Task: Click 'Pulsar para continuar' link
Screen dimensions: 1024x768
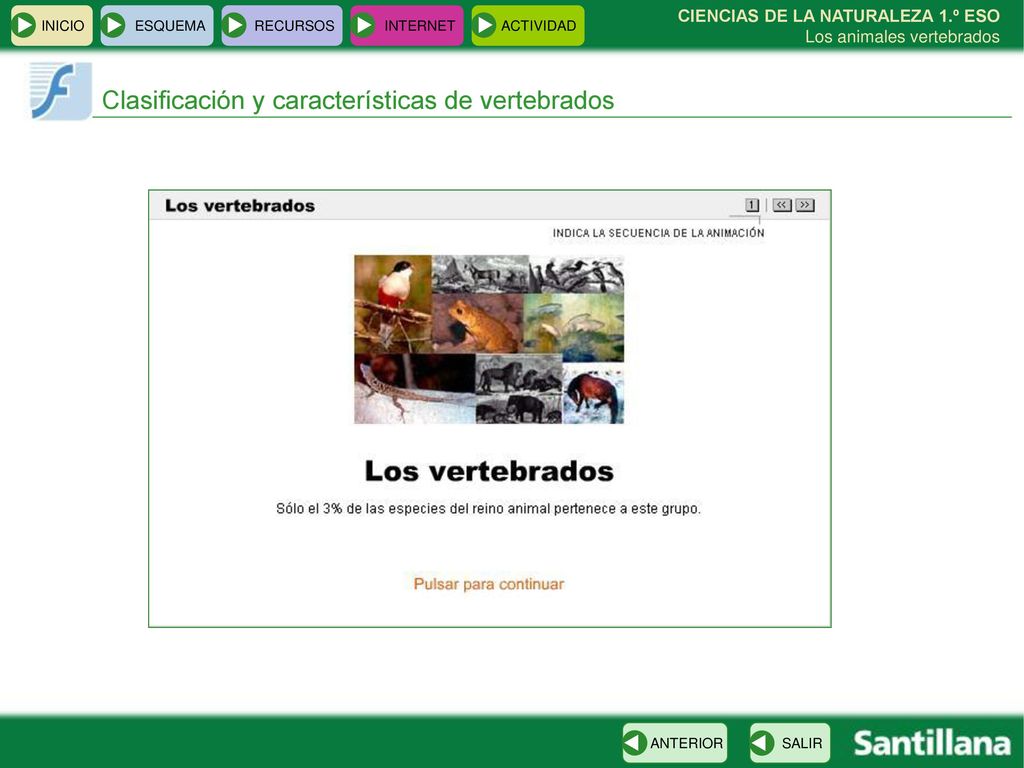Action: (x=488, y=584)
